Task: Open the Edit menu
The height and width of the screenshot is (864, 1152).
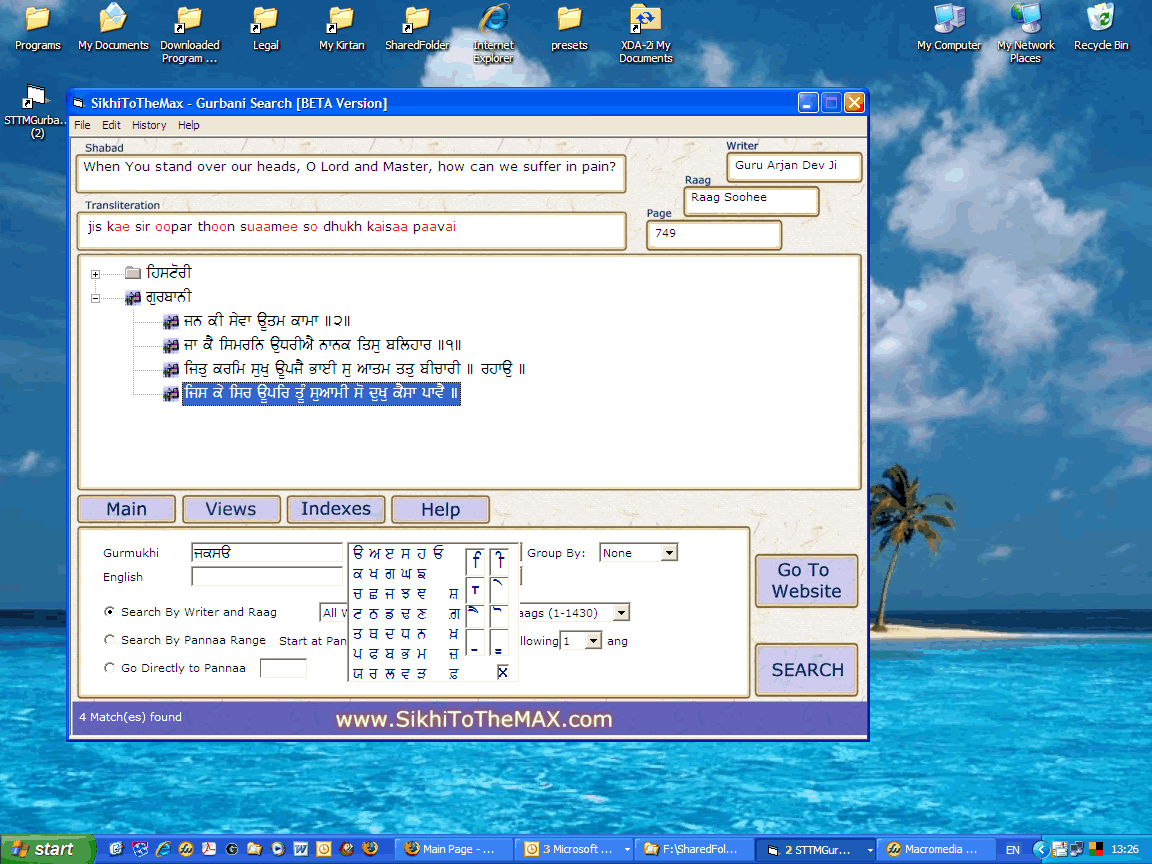Action: (x=111, y=126)
